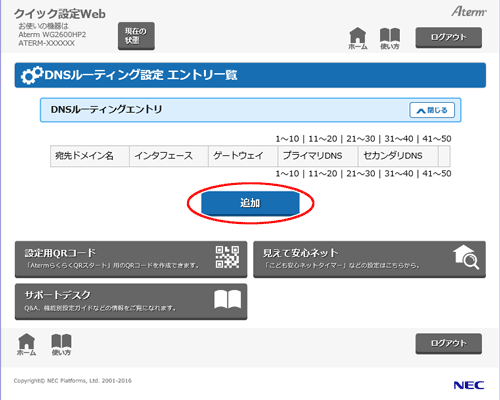Click the house-magnifier icon in 見えて安心ネット
This screenshot has height=400, width=500.
tap(466, 257)
